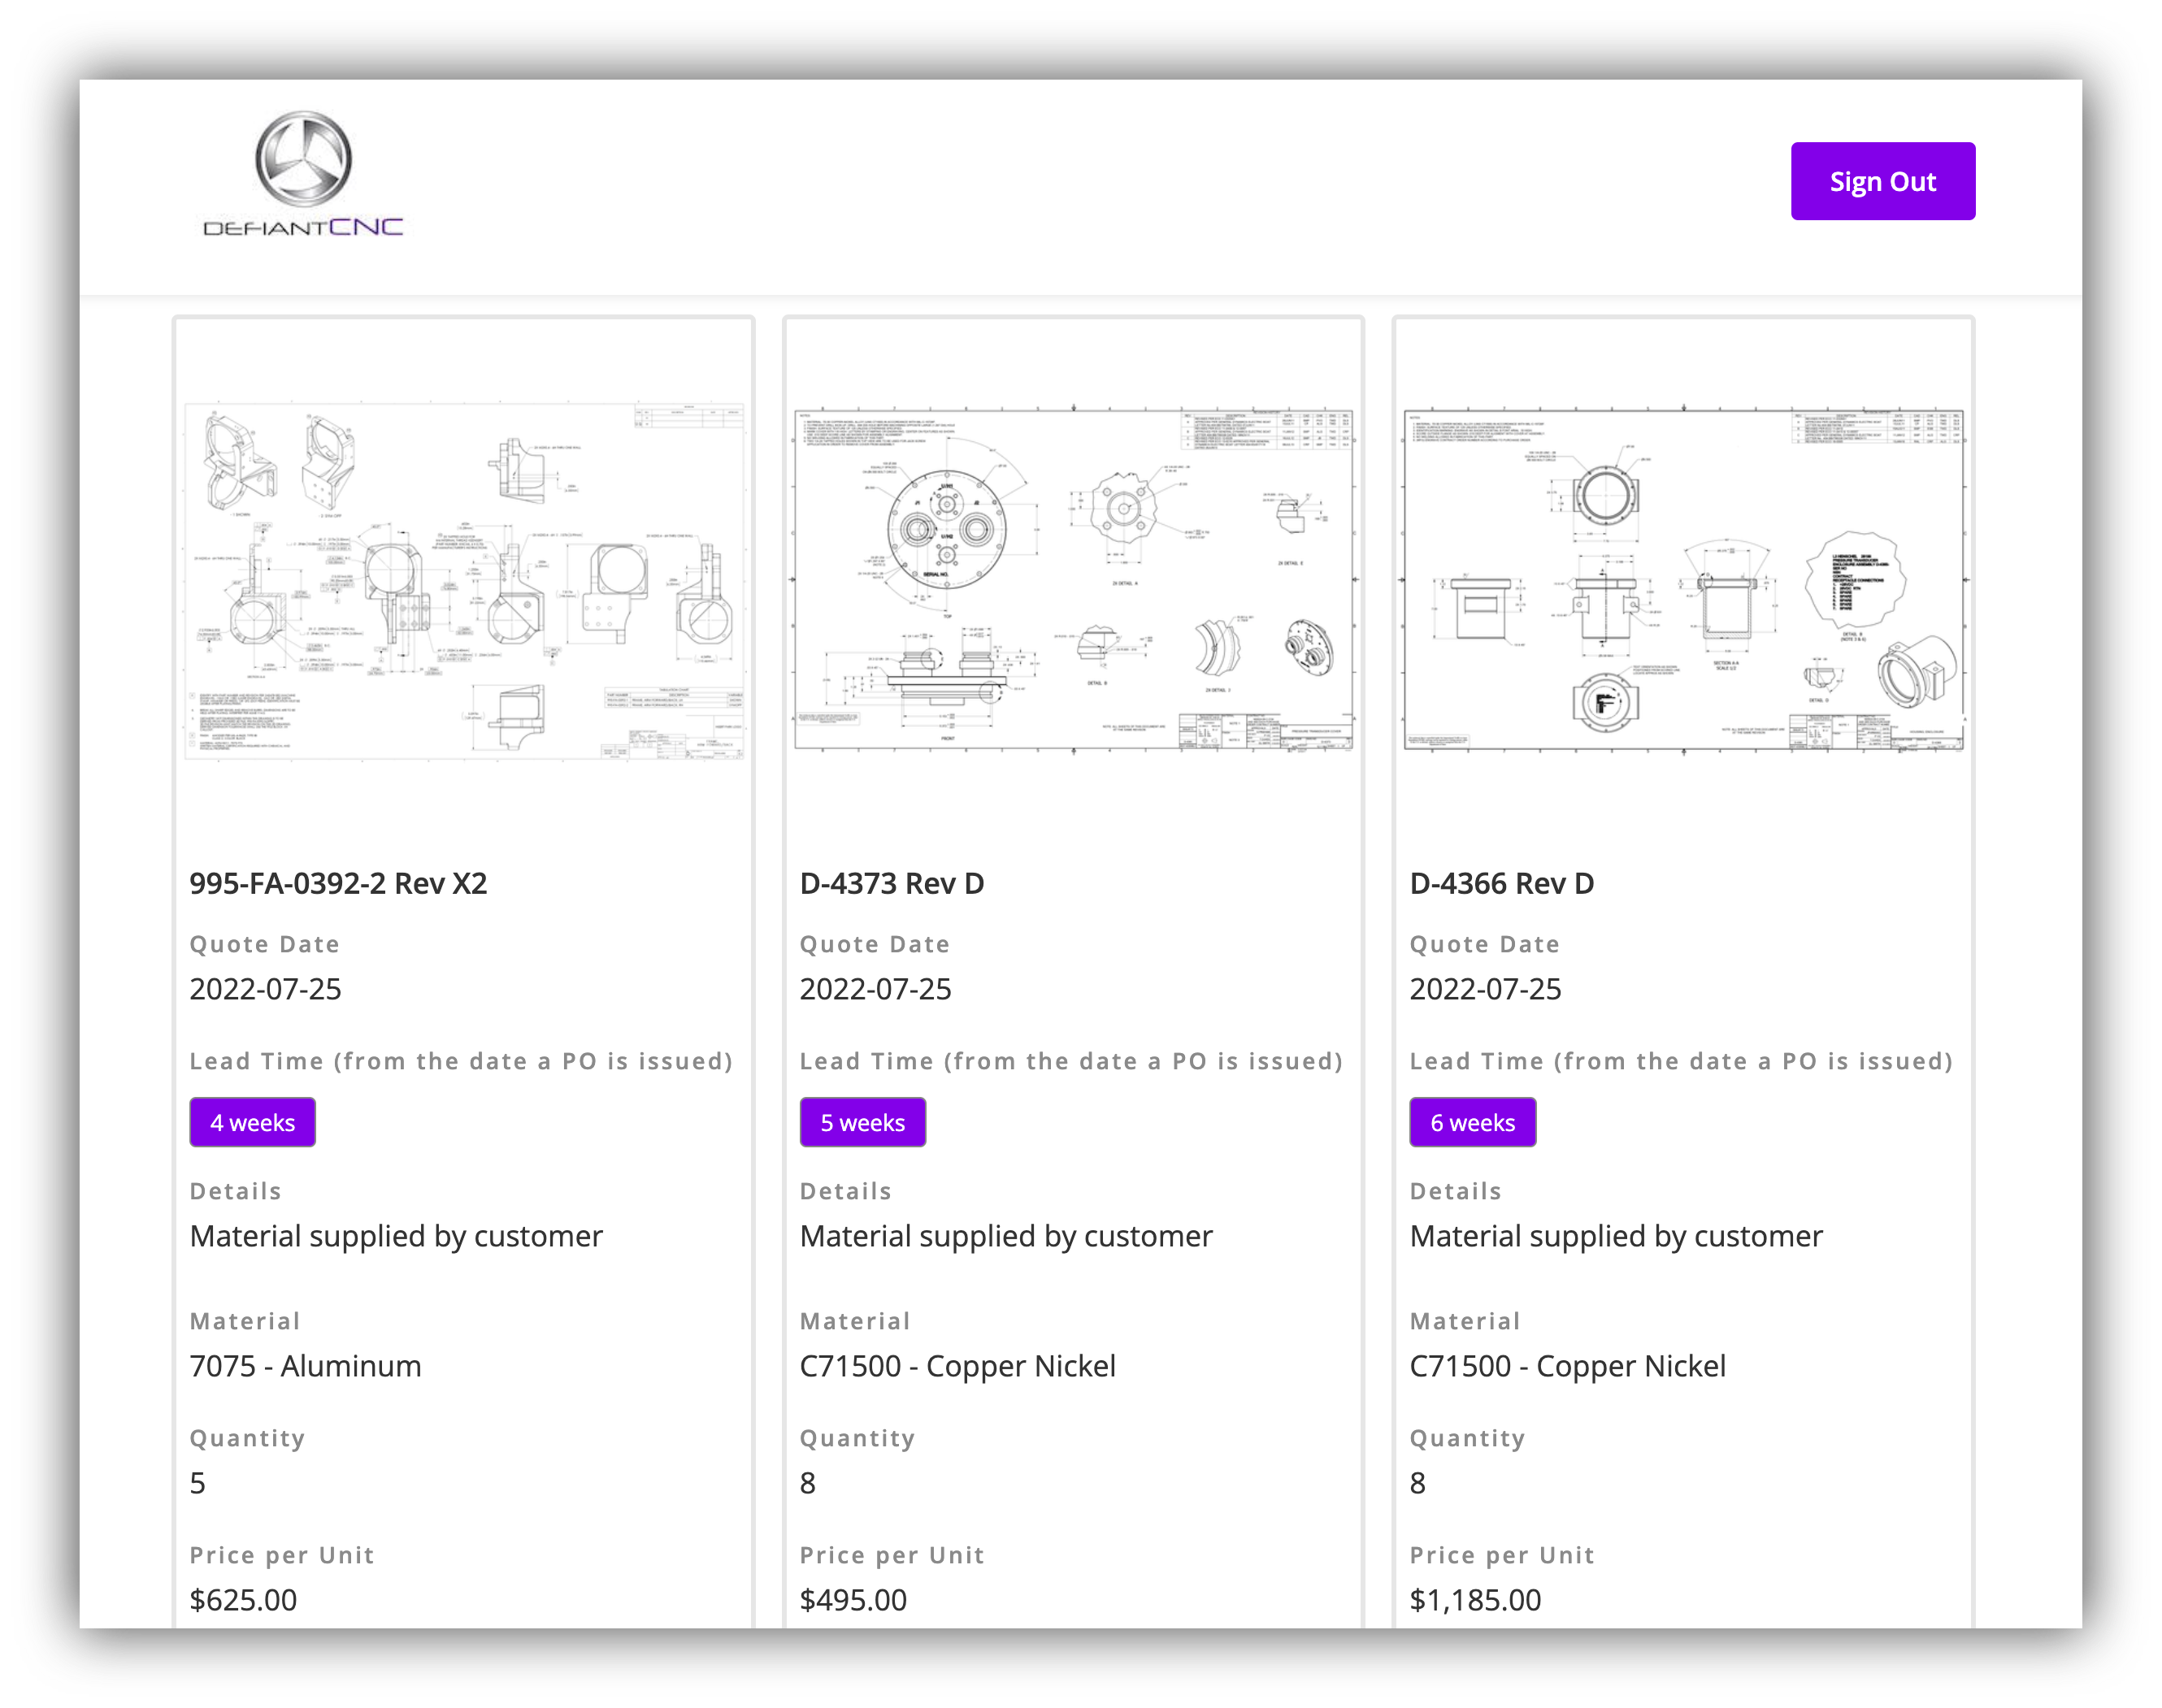Click the $495.00 price per unit

(x=853, y=1600)
